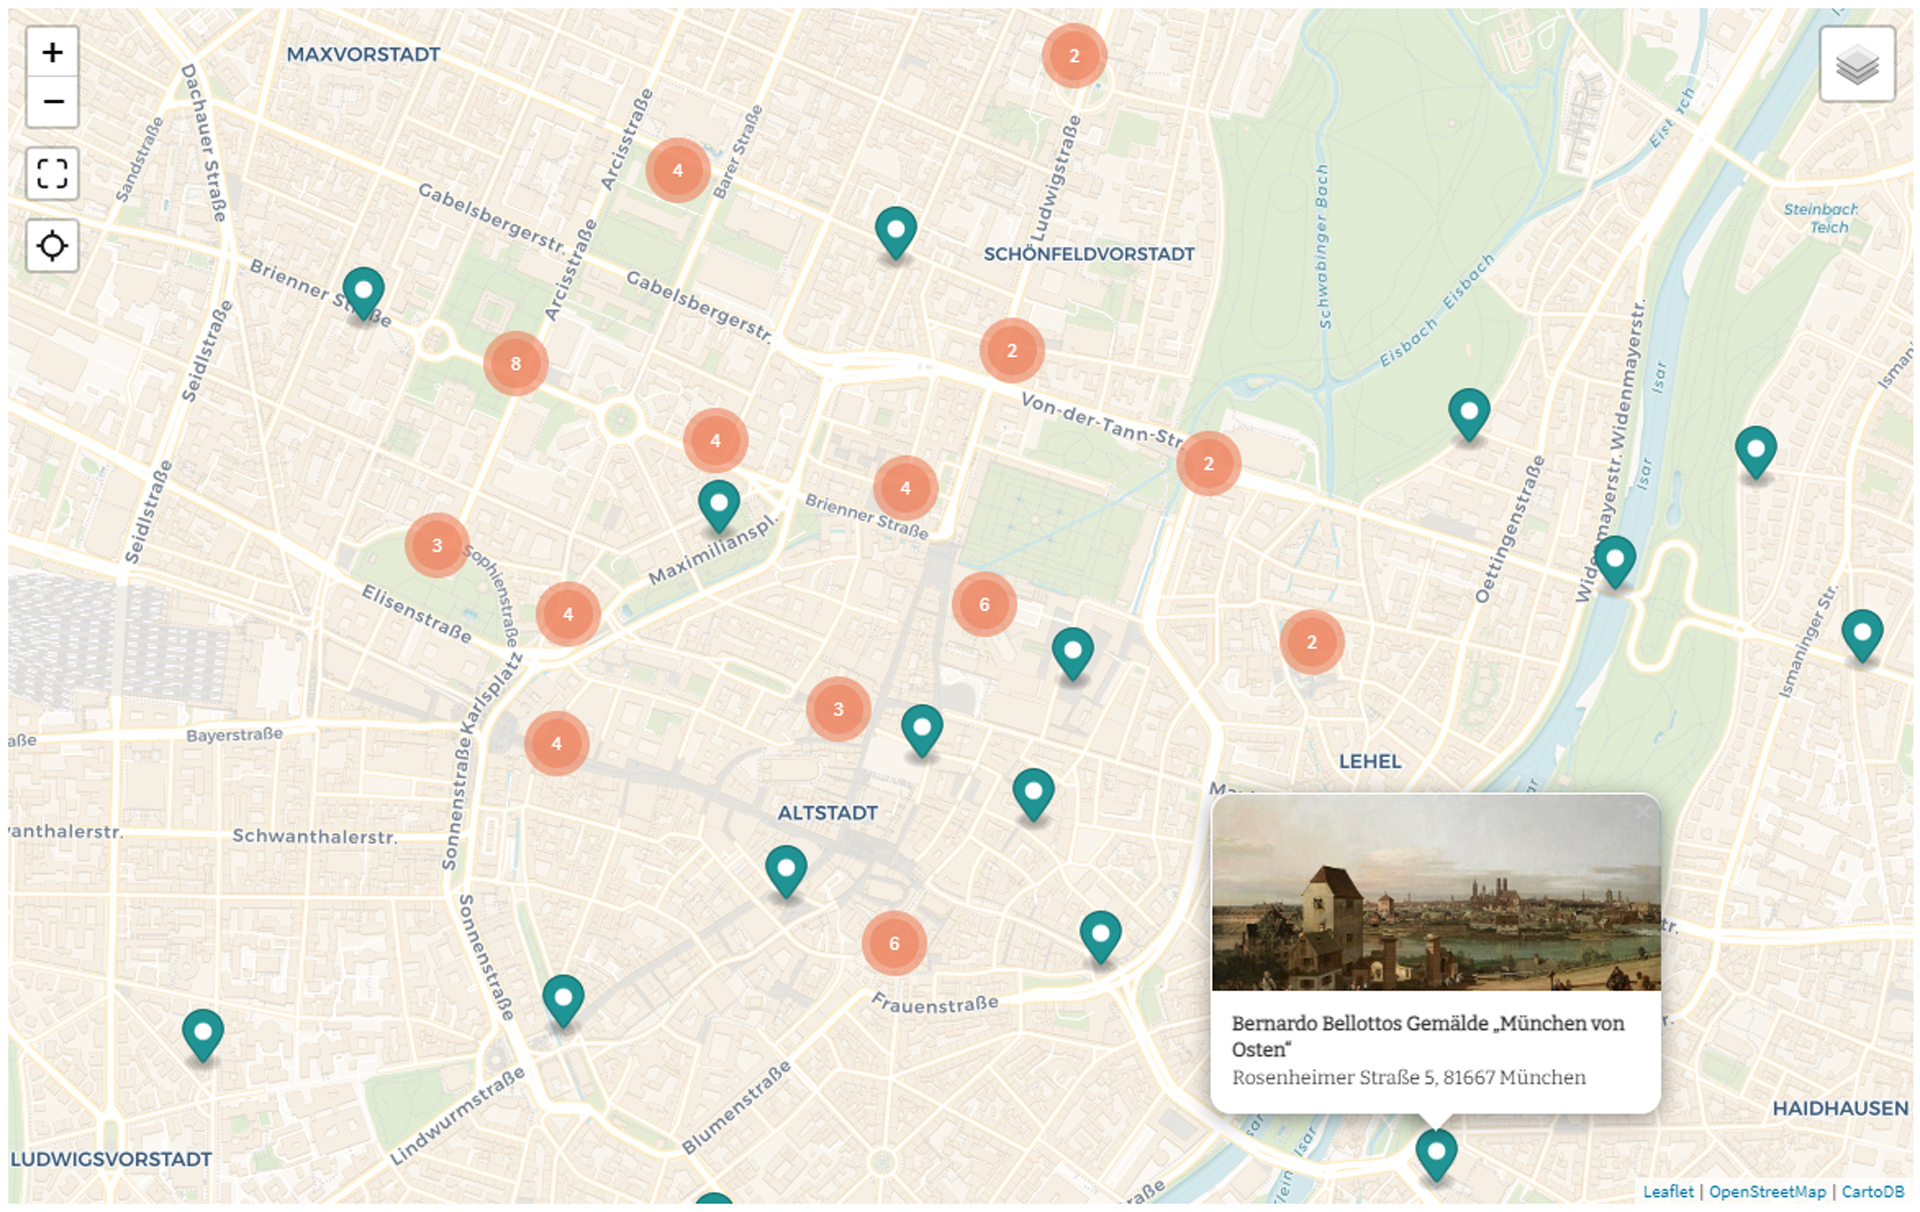The width and height of the screenshot is (1920, 1212).
Task: Open cluster of 6 above Frauenstraße
Action: pos(894,944)
